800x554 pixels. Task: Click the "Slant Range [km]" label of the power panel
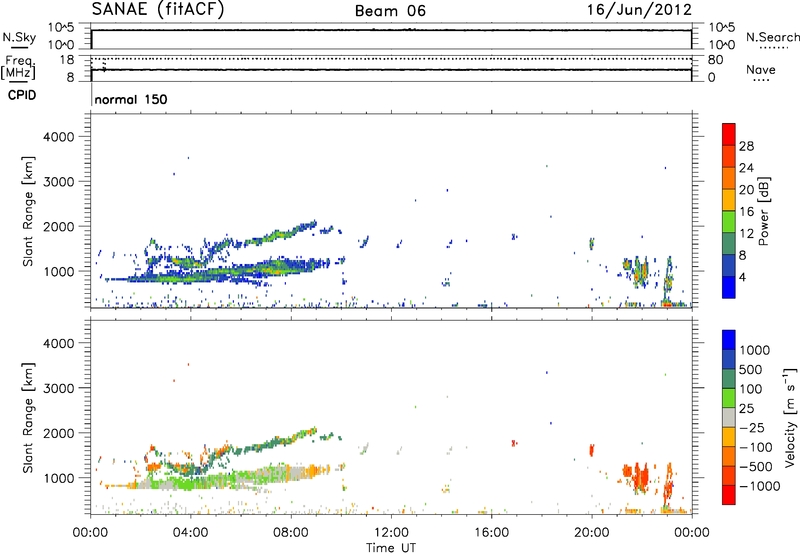[28, 211]
